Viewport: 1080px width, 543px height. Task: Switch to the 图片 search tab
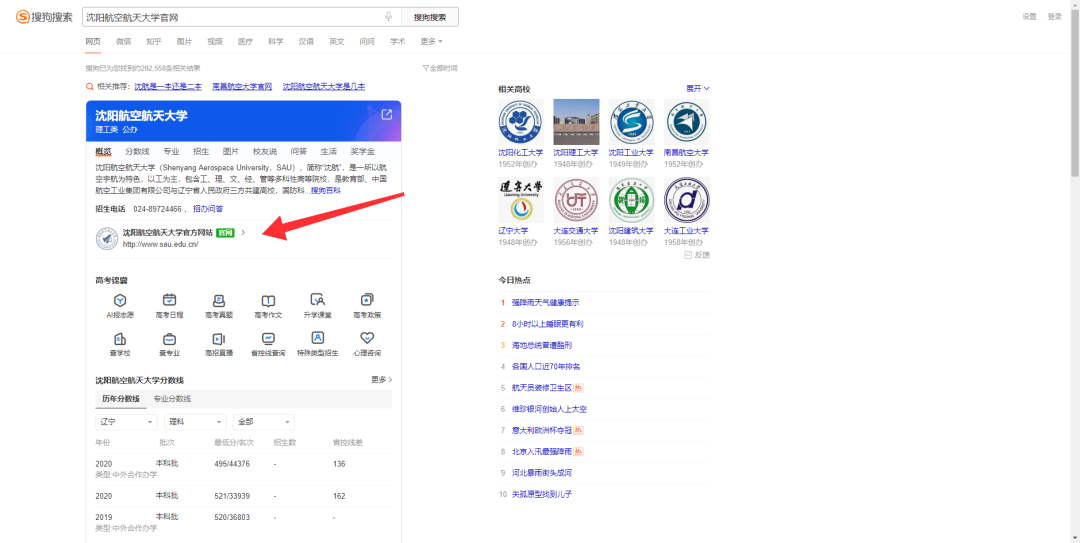coord(184,41)
